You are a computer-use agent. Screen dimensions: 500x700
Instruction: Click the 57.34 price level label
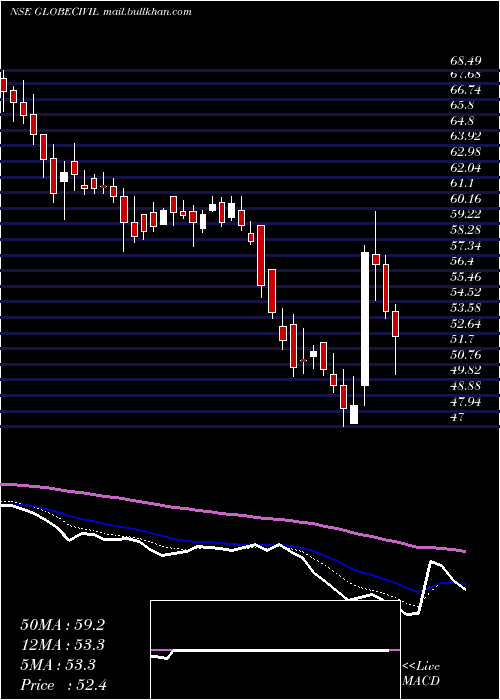(x=465, y=246)
